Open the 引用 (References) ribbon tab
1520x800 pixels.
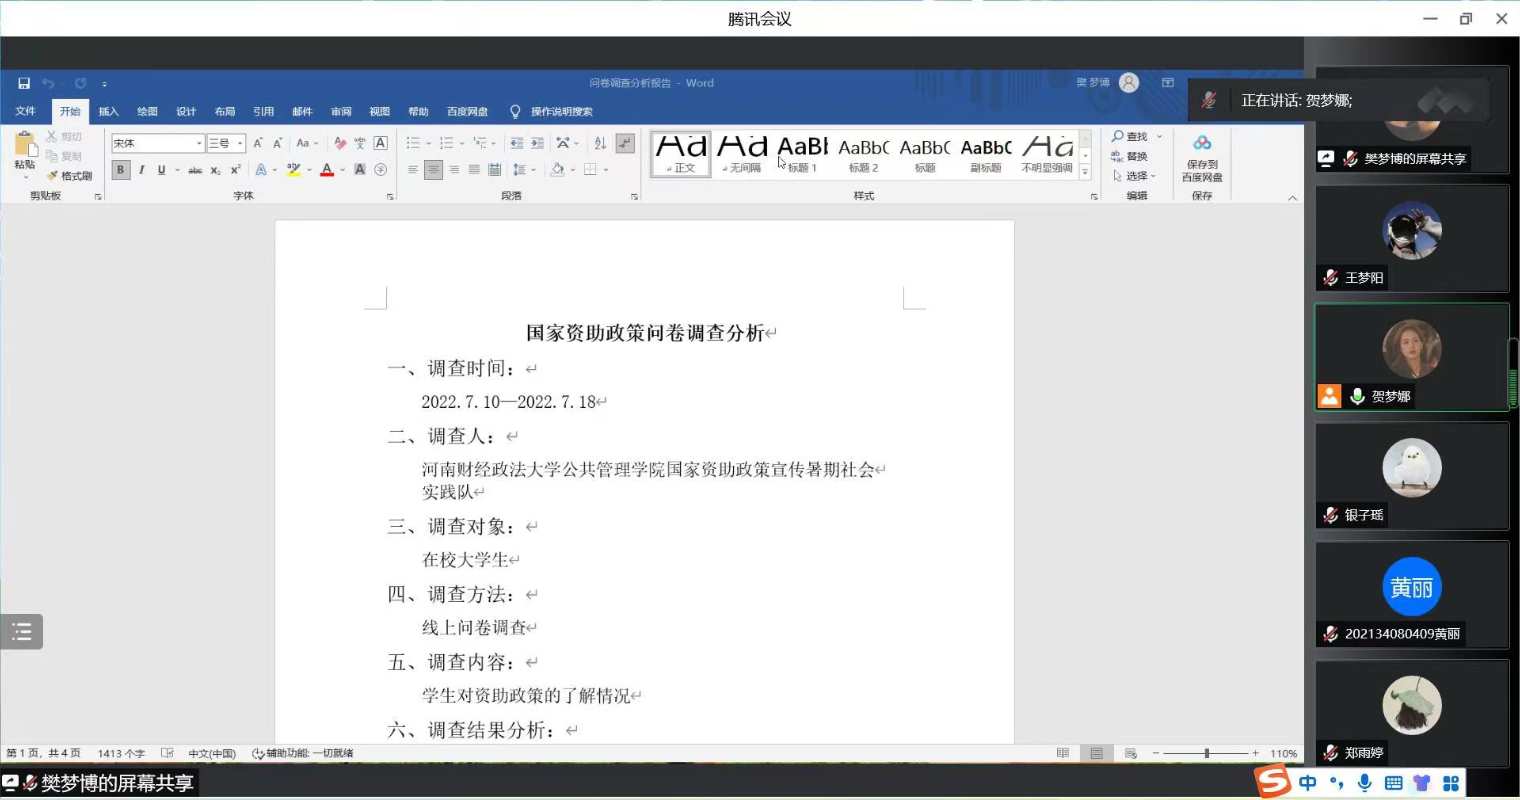[263, 111]
